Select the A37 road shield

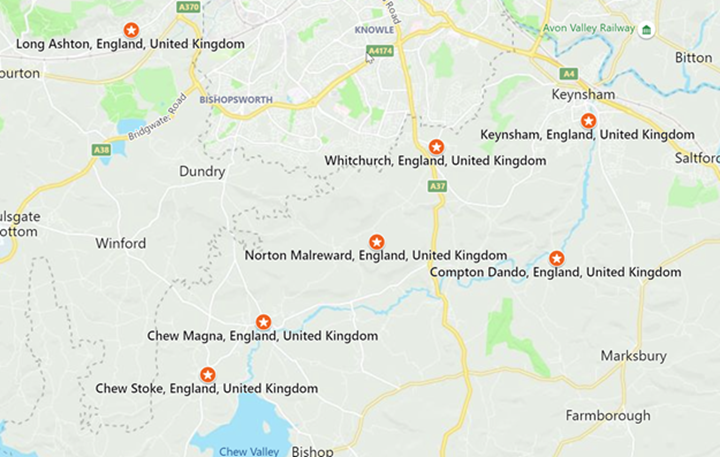click(x=437, y=186)
